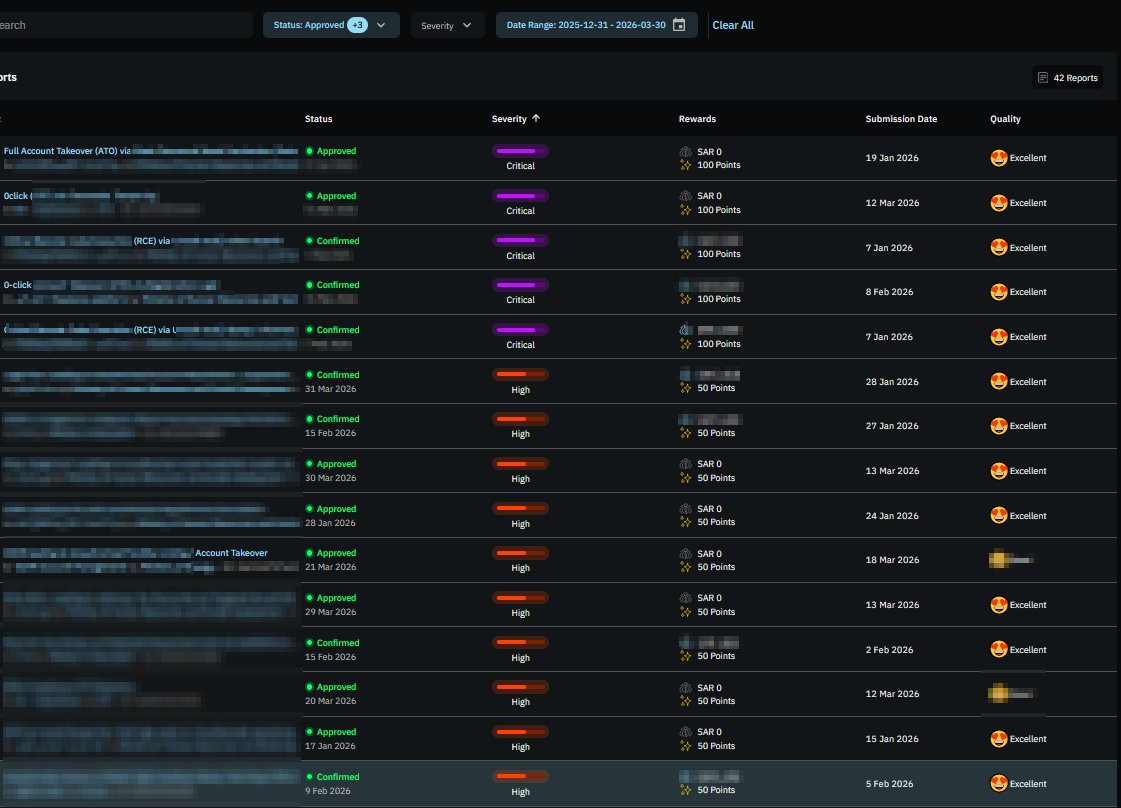Select submission date 18 Mar 2026
1121x808 pixels.
point(892,560)
